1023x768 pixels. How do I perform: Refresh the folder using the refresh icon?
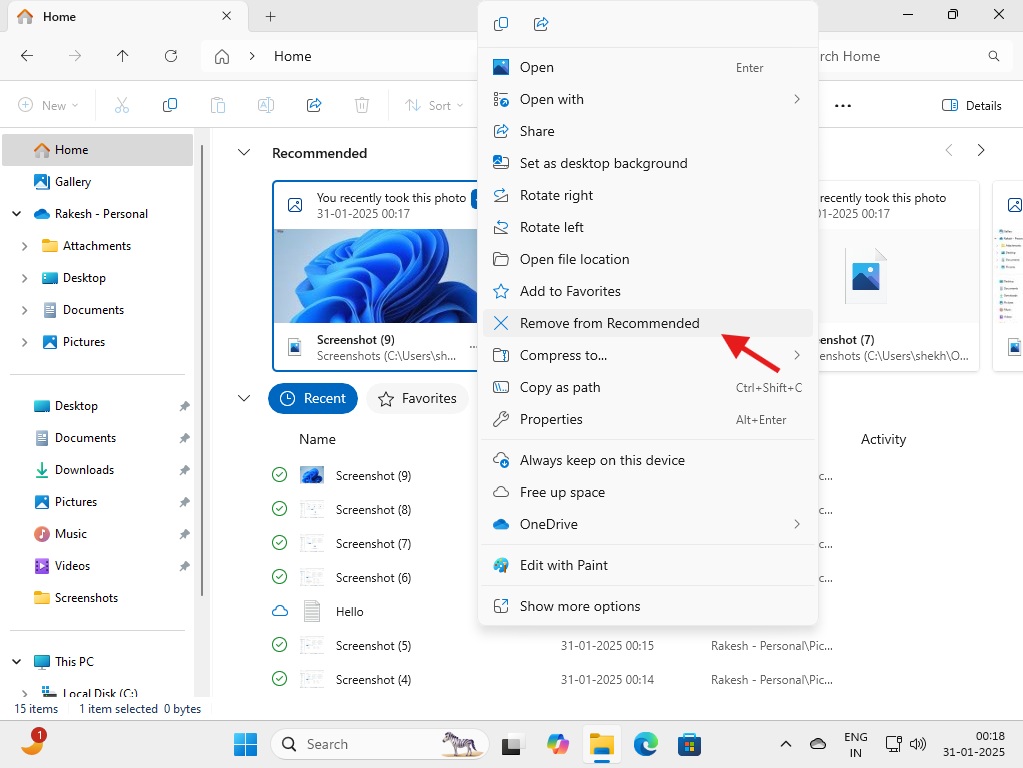click(x=170, y=56)
